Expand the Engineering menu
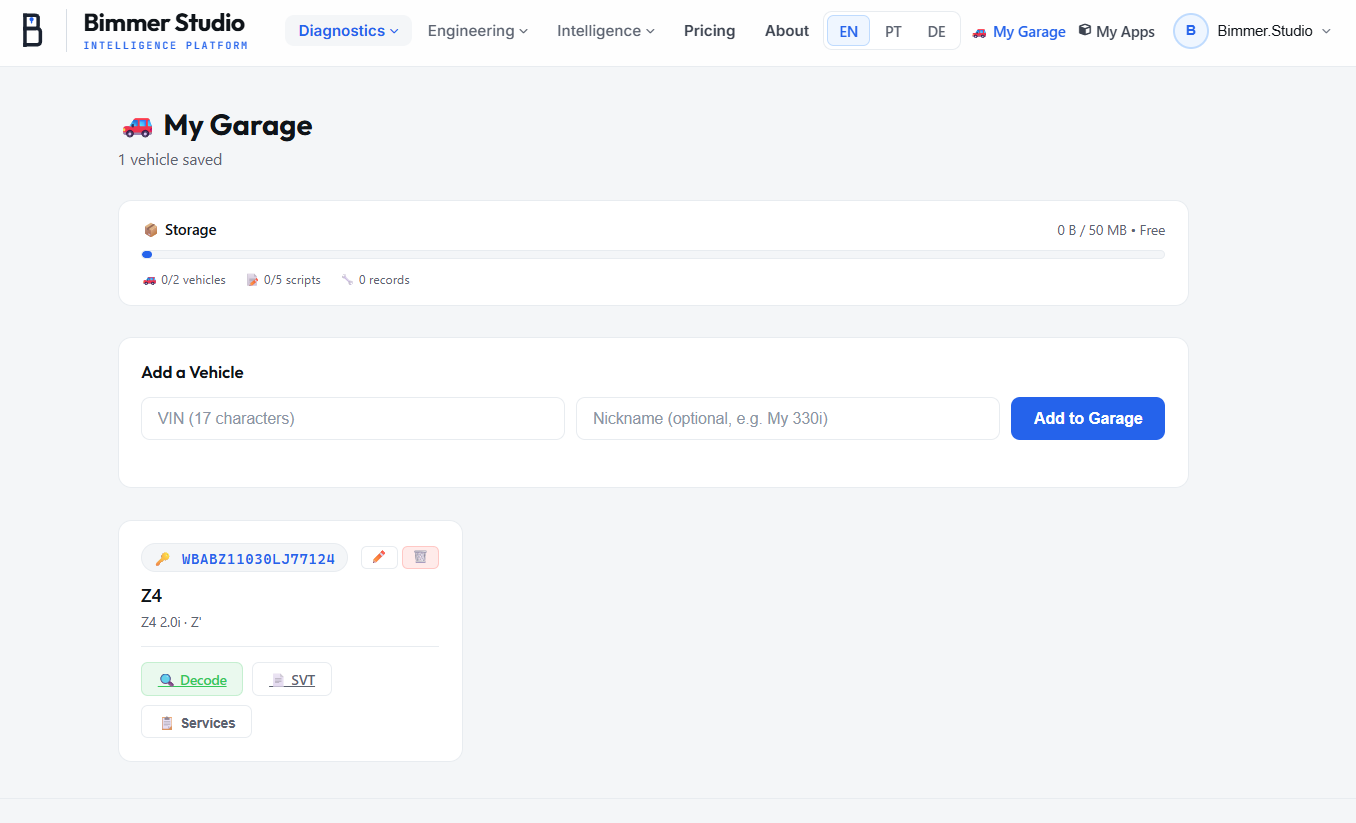This screenshot has width=1356, height=823. [x=477, y=31]
